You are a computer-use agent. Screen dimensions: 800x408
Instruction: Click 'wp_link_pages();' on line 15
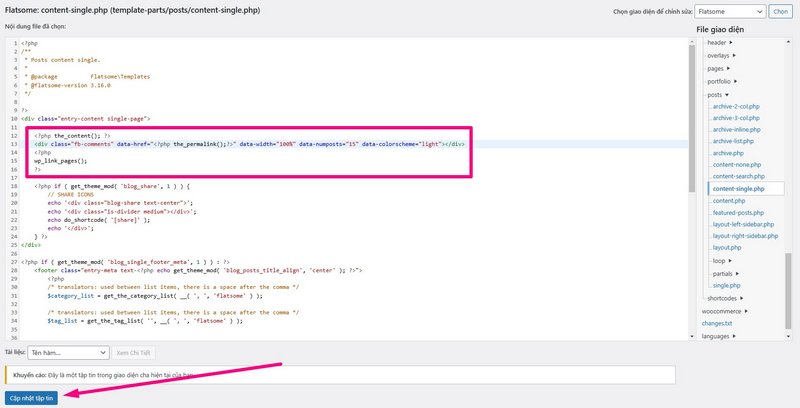click(61, 161)
